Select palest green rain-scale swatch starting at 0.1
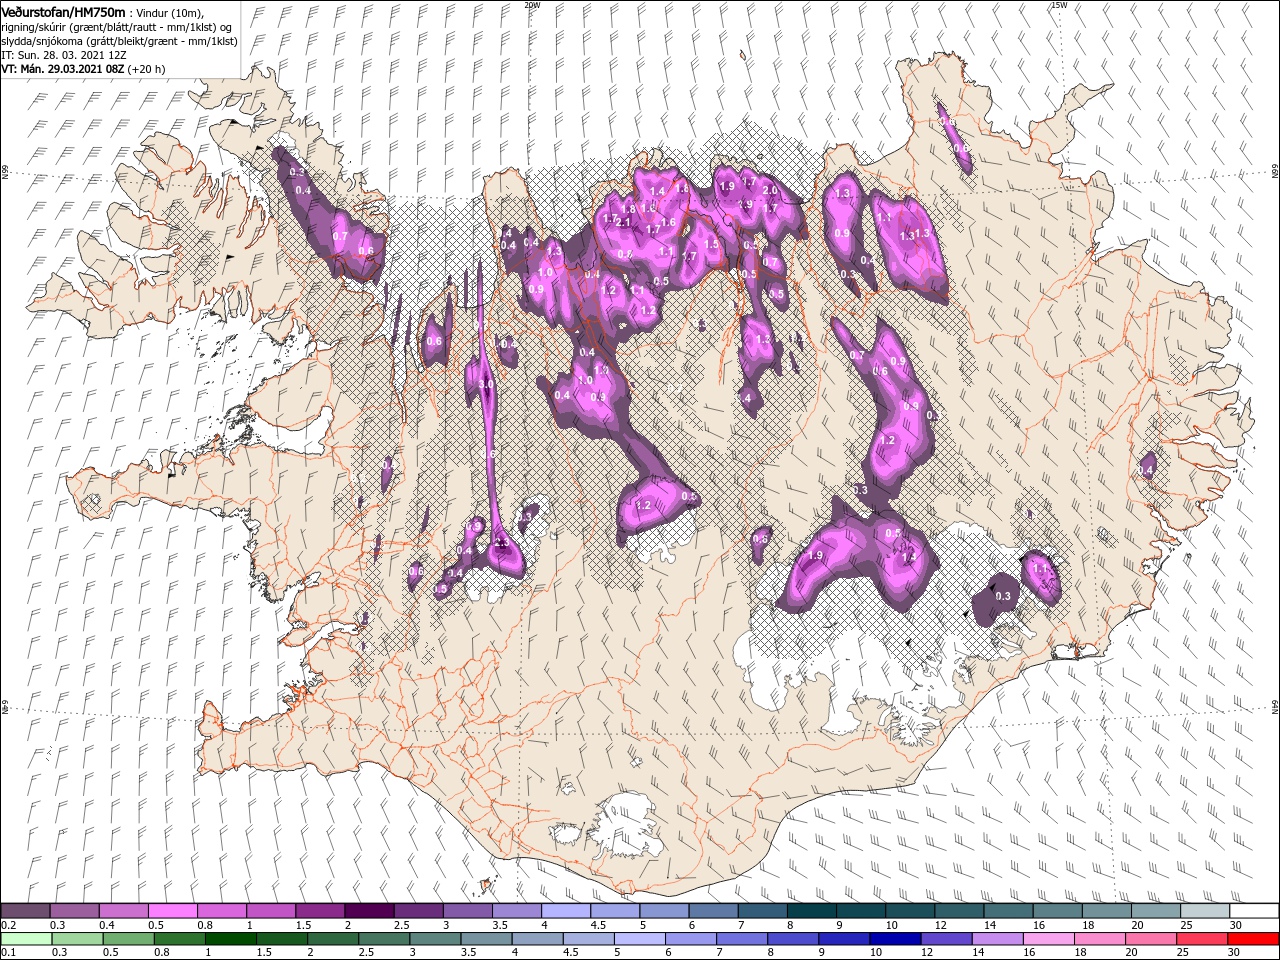Image resolution: width=1280 pixels, height=960 pixels. click(x=25, y=938)
